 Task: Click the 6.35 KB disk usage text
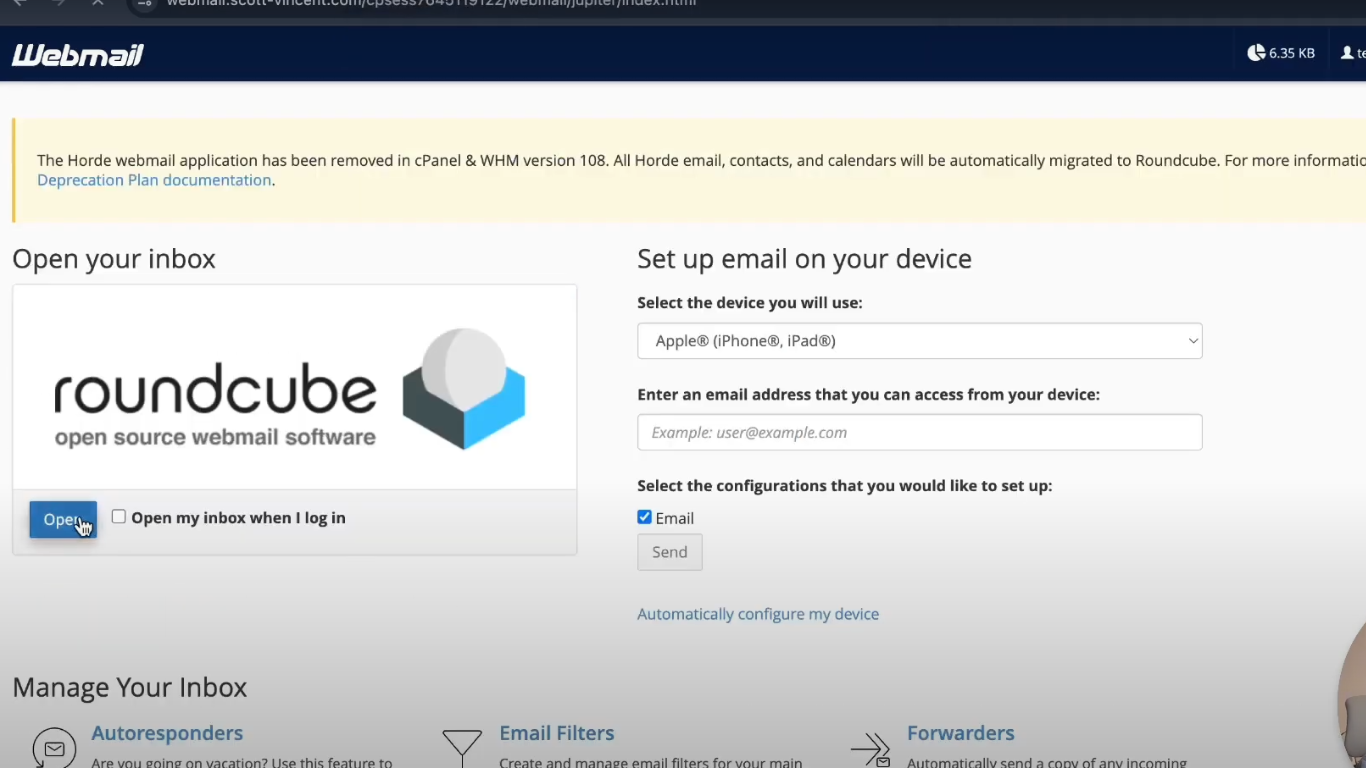pyautogui.click(x=1292, y=53)
